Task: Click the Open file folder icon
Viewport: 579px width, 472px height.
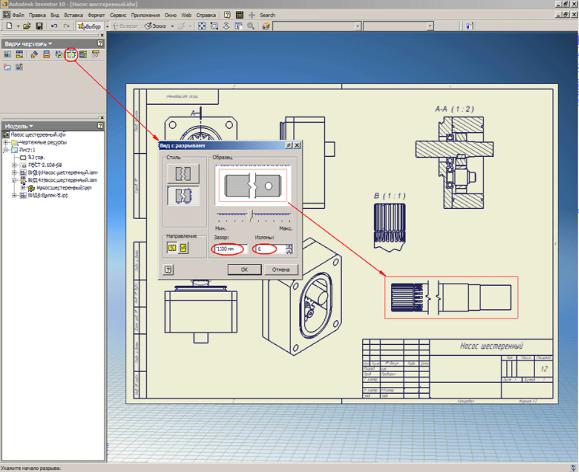Action: (27, 26)
